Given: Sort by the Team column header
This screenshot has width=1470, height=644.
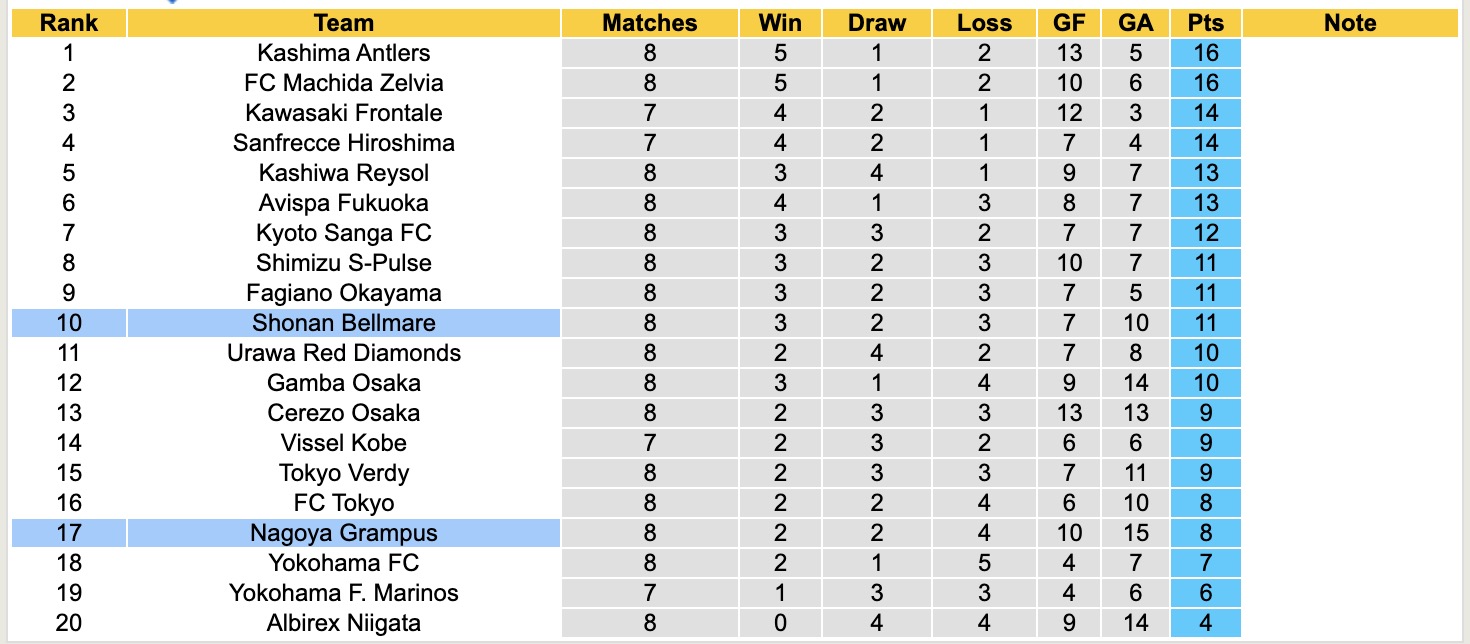Looking at the screenshot, I should [x=343, y=23].
